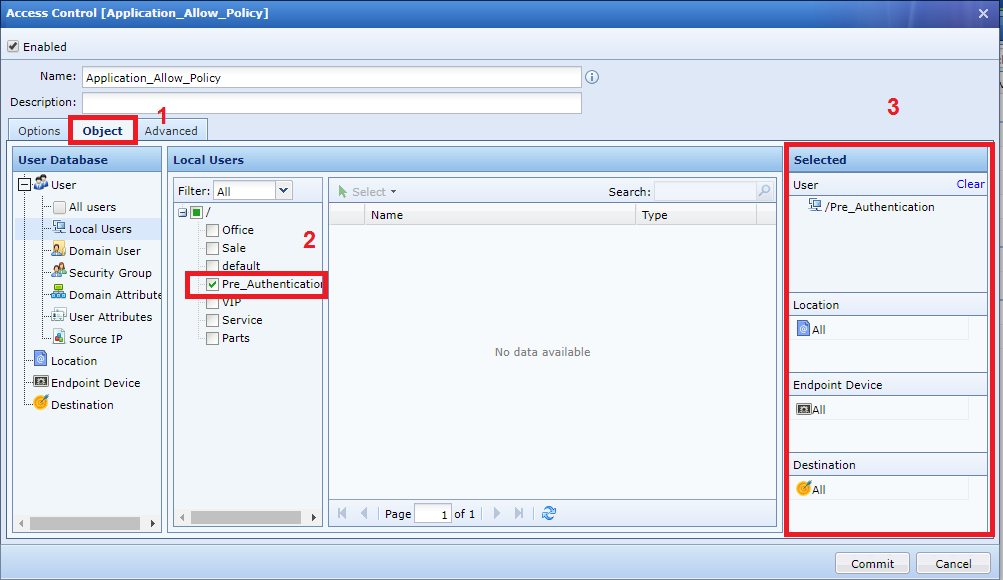
Task: Click the refresh icon in pager
Action: pos(549,513)
